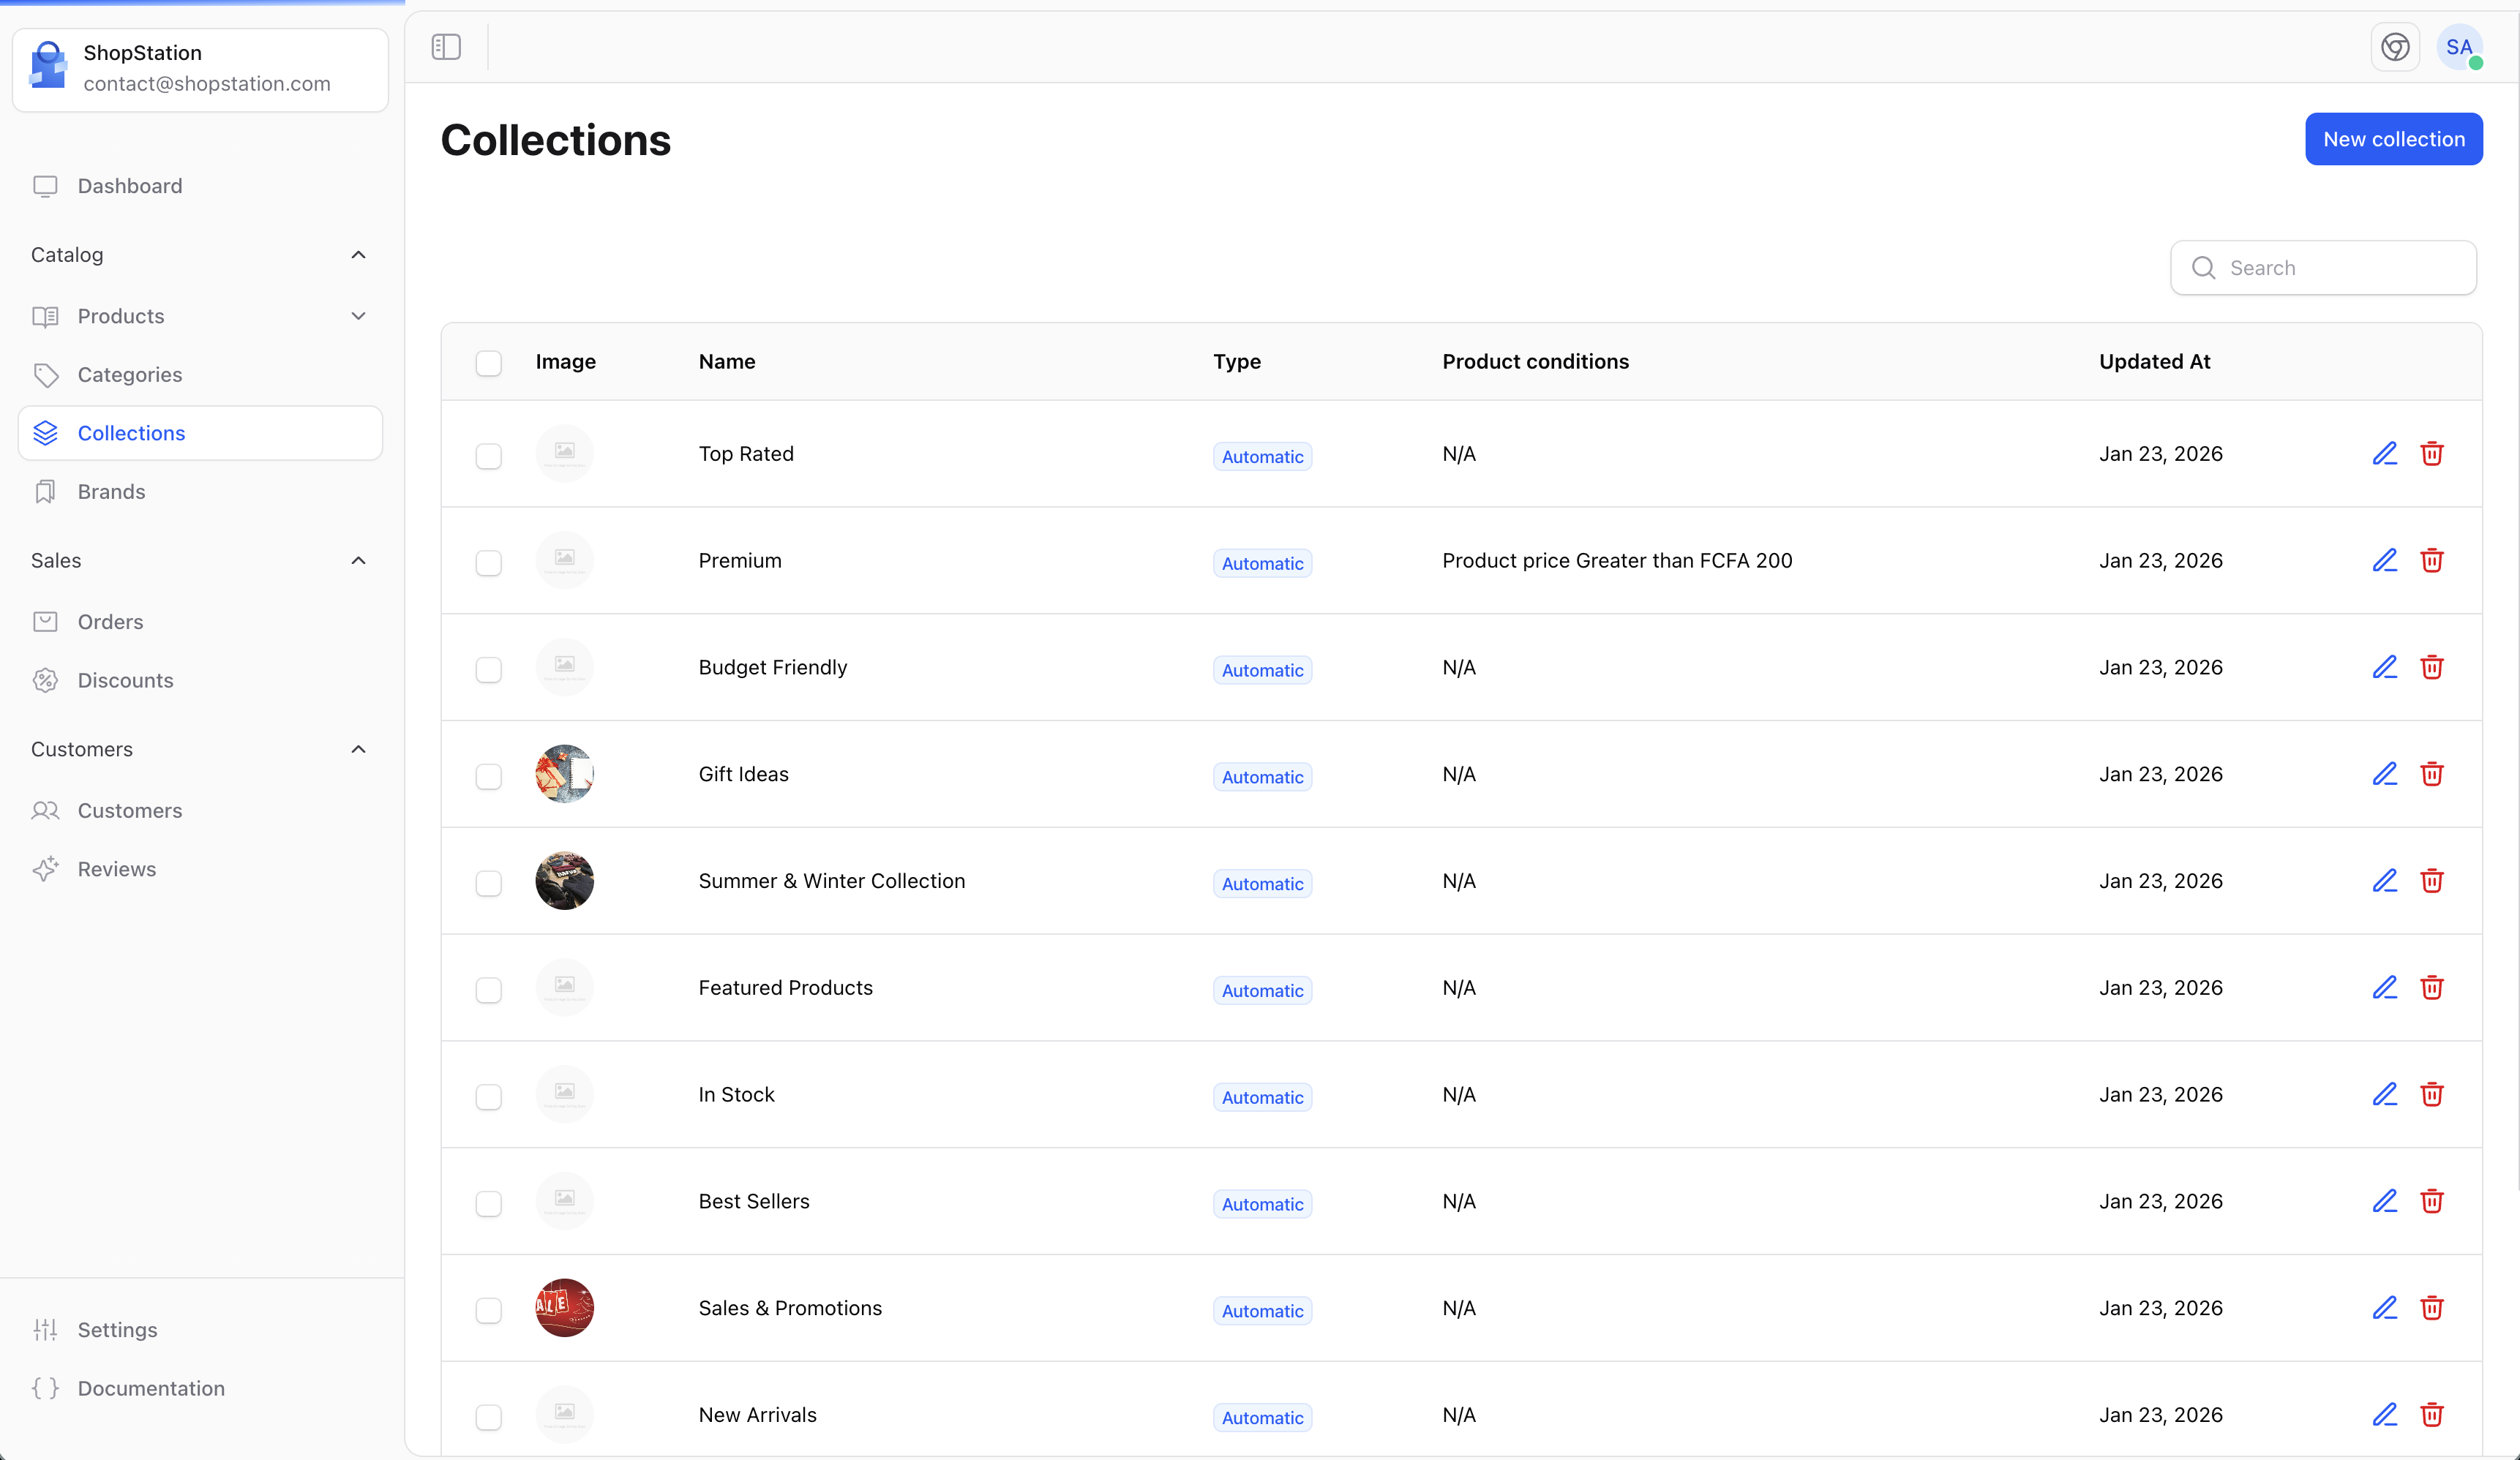Delete the Premium collection with trash icon
Screen dimensions: 2520x1460
2432,560
